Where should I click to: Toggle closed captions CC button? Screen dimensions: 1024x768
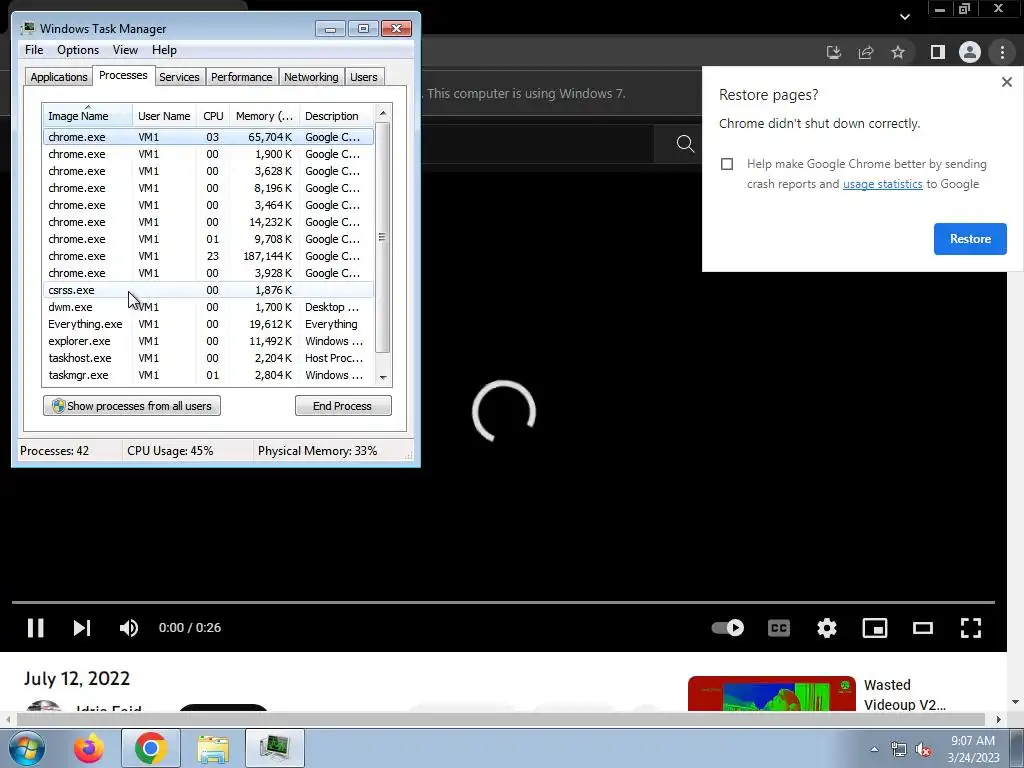tap(779, 628)
